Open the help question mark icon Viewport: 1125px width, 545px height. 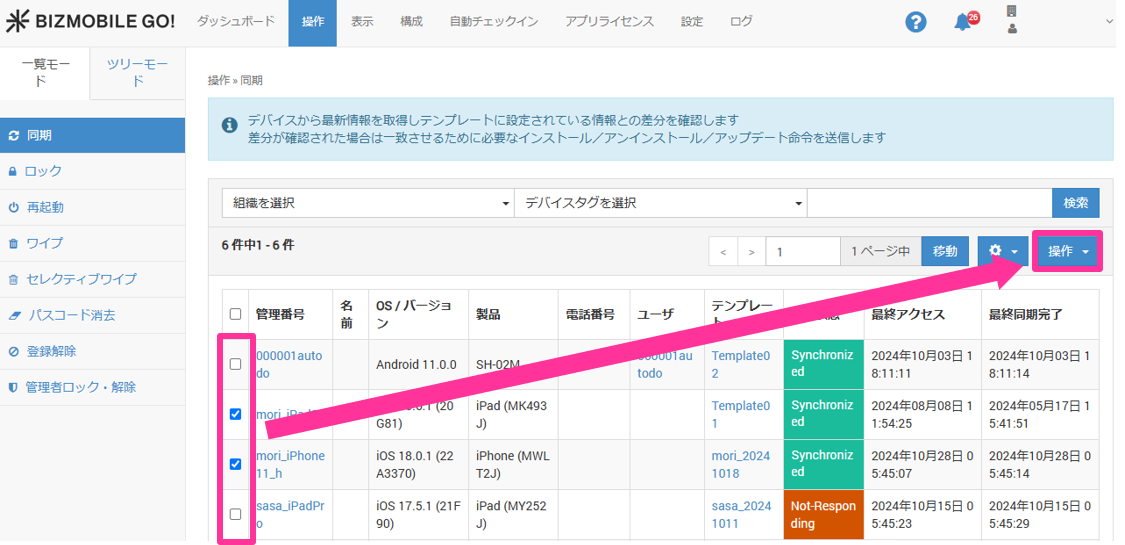tap(915, 22)
